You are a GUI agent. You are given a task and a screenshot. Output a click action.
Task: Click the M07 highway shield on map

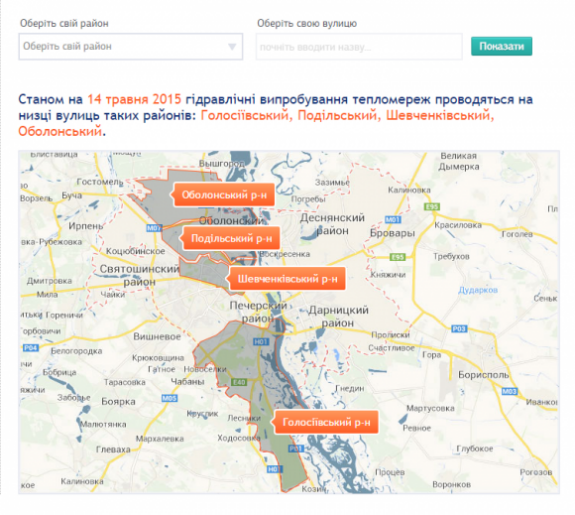point(154,228)
